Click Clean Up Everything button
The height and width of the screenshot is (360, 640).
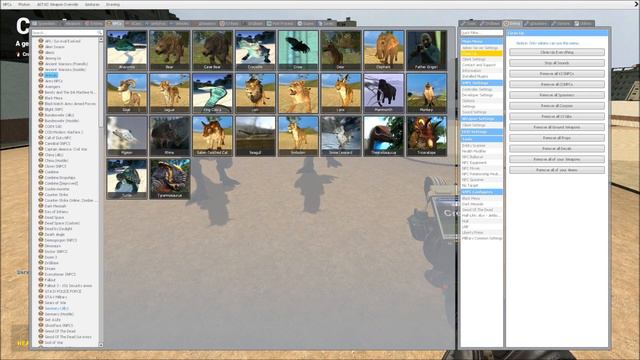click(557, 52)
